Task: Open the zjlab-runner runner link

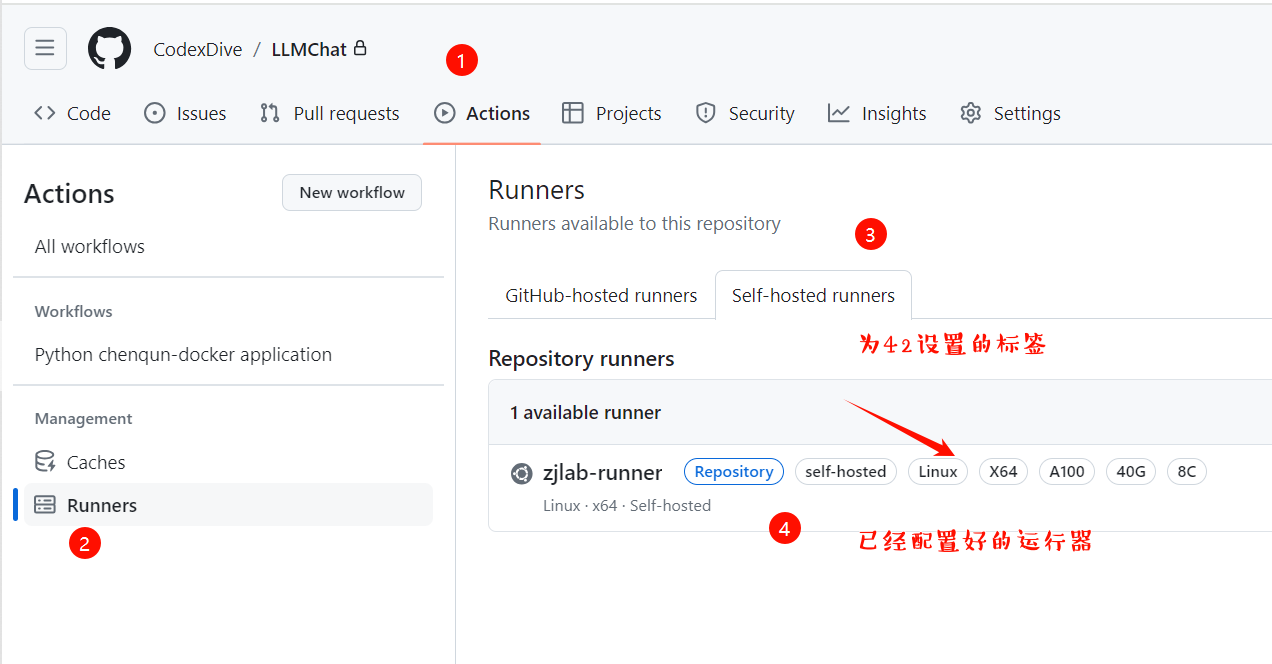Action: 602,473
